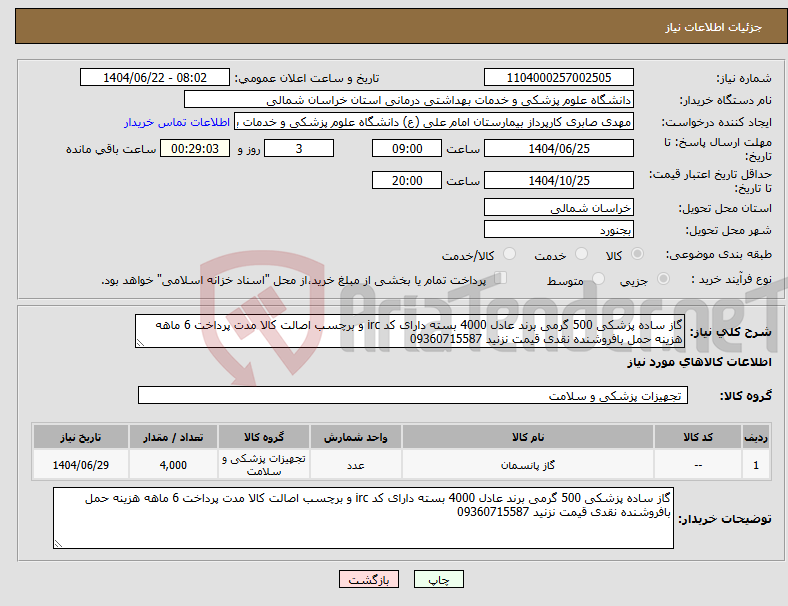Select the متوسط purchase type radio
Viewport: 788px width, 606px height.
[598, 279]
